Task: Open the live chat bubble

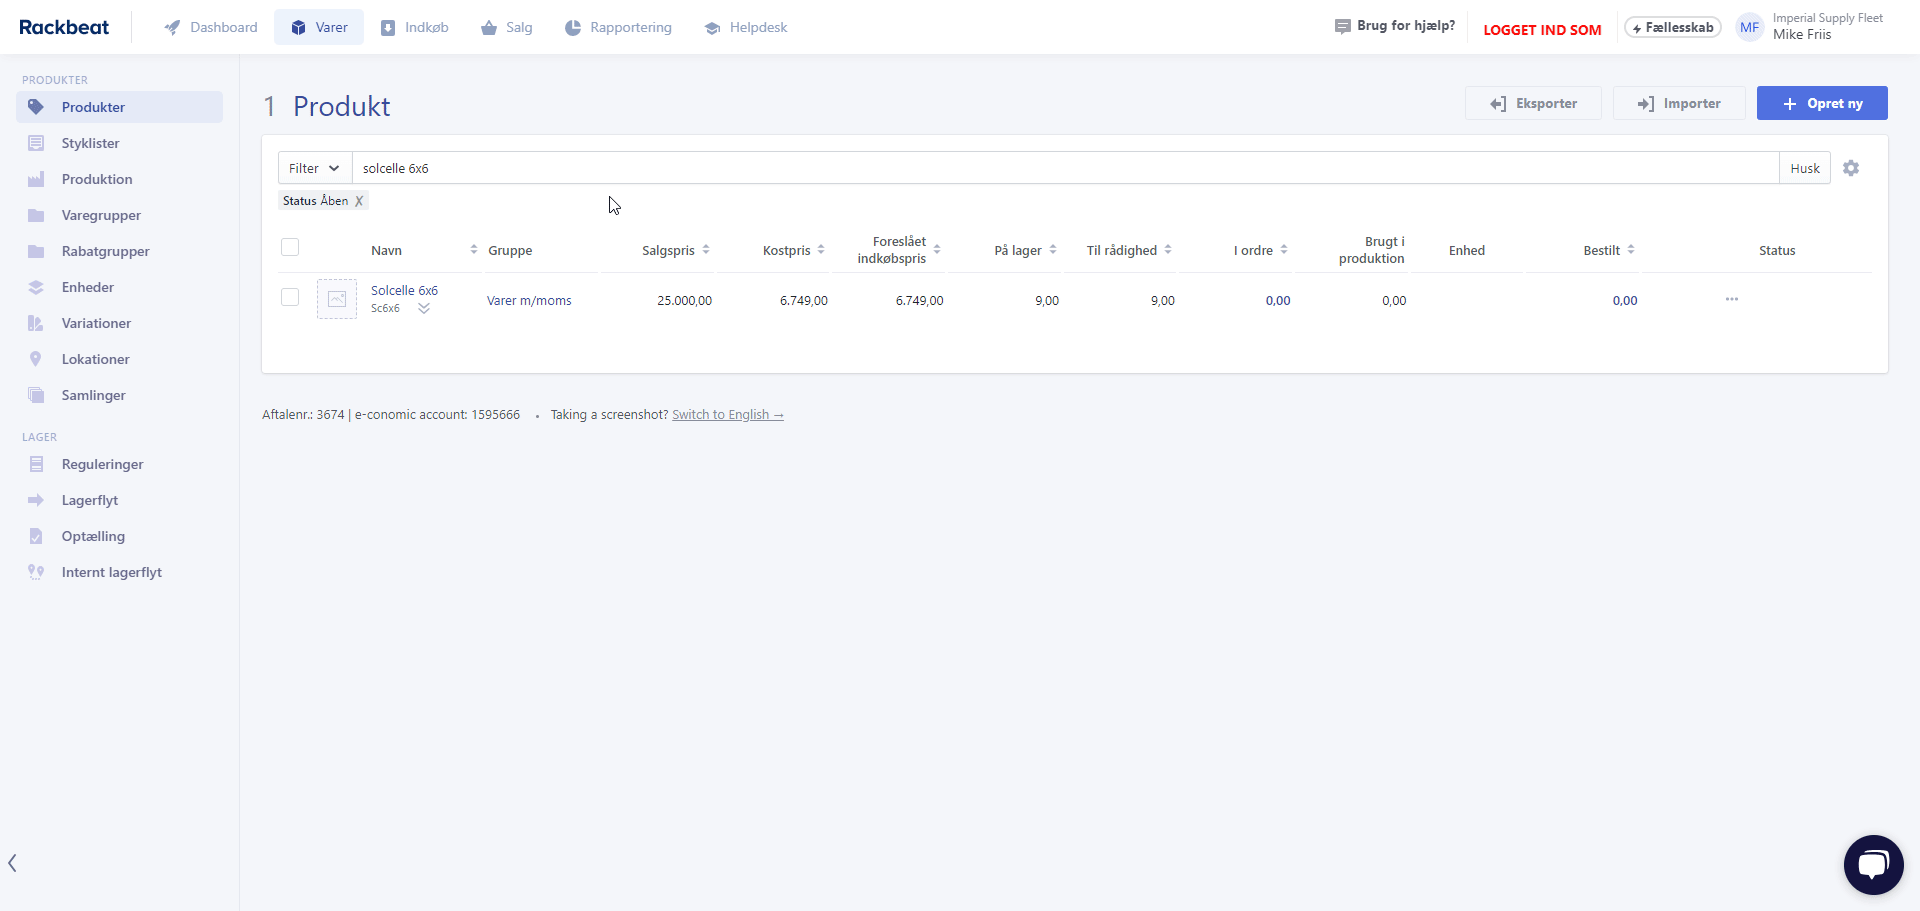Action: coord(1873,865)
